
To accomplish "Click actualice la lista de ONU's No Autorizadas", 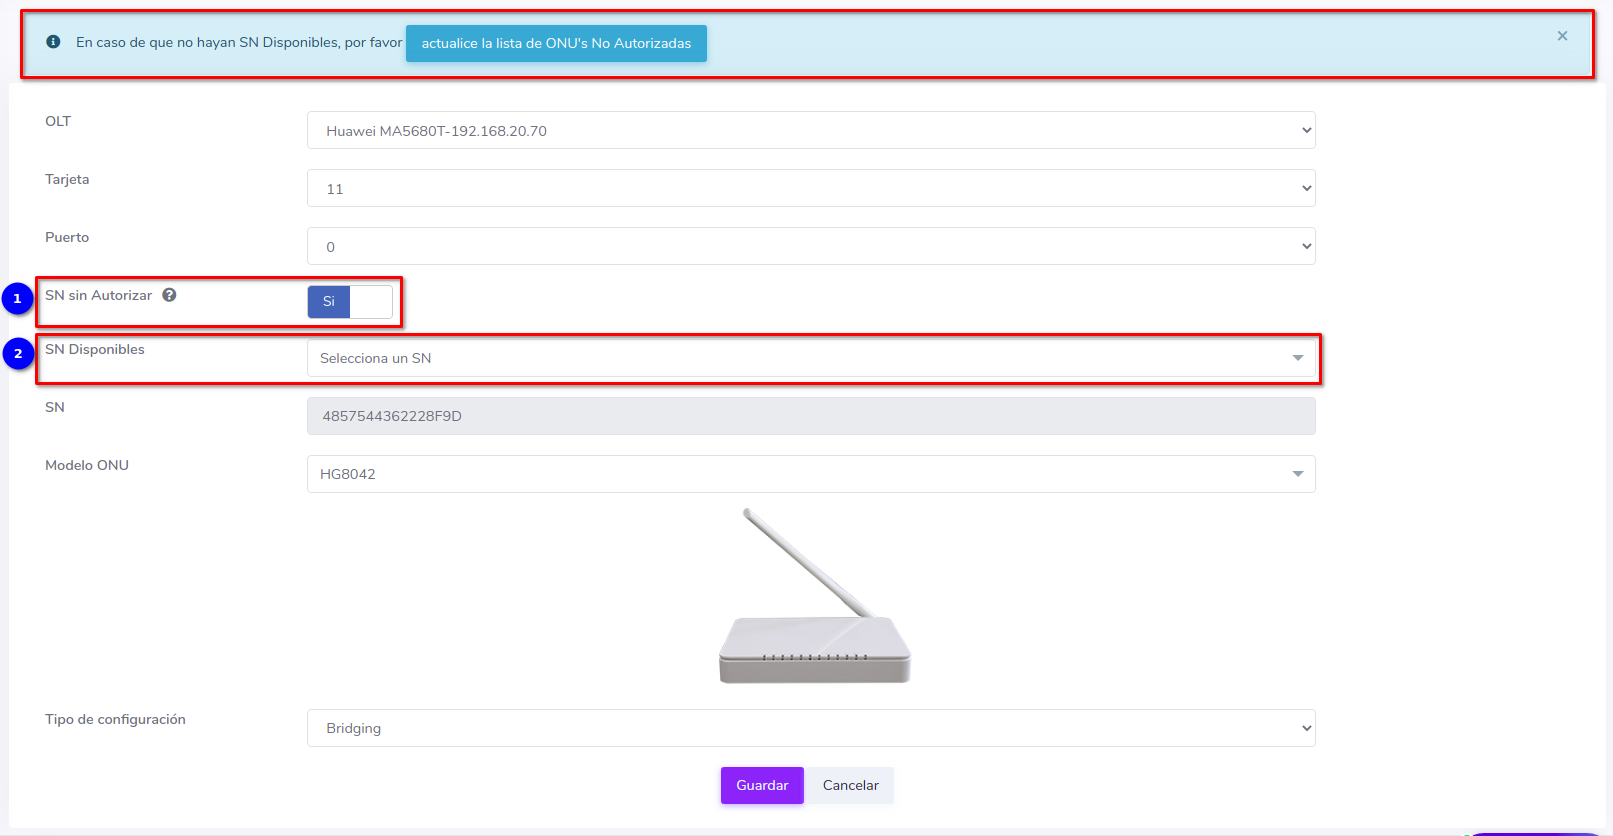I will tap(556, 44).
